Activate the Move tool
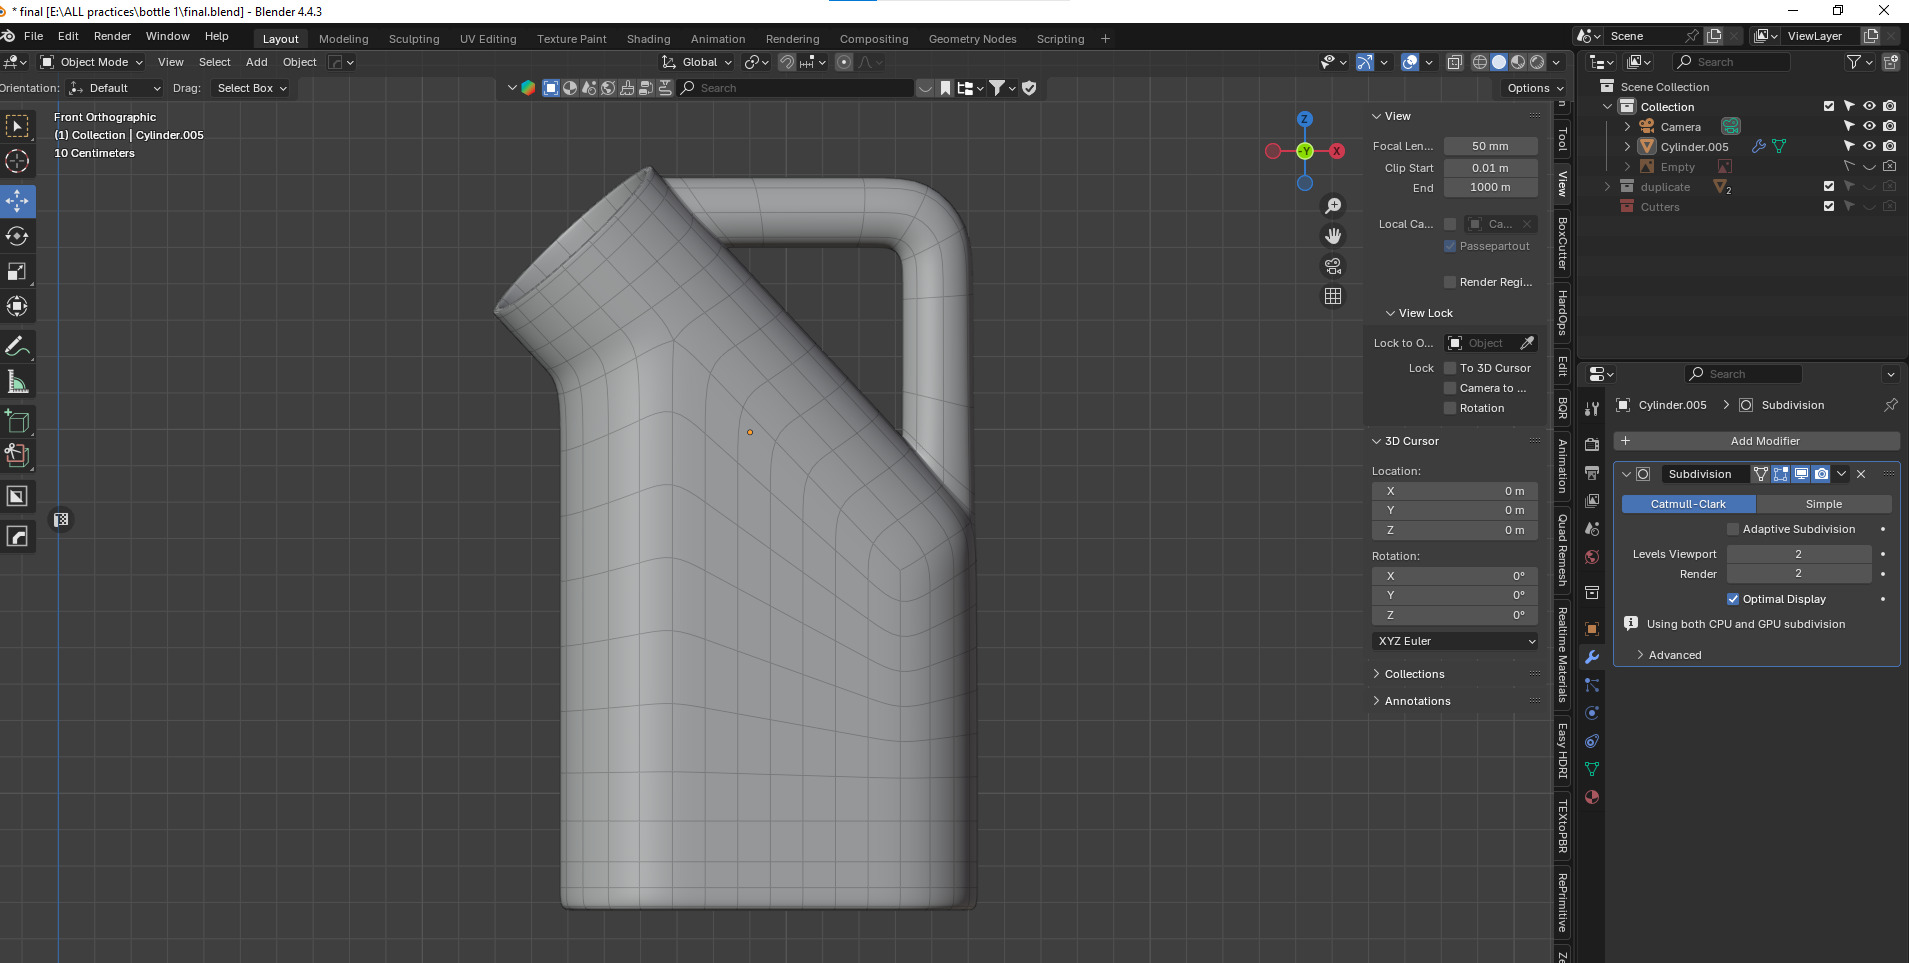The width and height of the screenshot is (1909, 963). (x=17, y=201)
